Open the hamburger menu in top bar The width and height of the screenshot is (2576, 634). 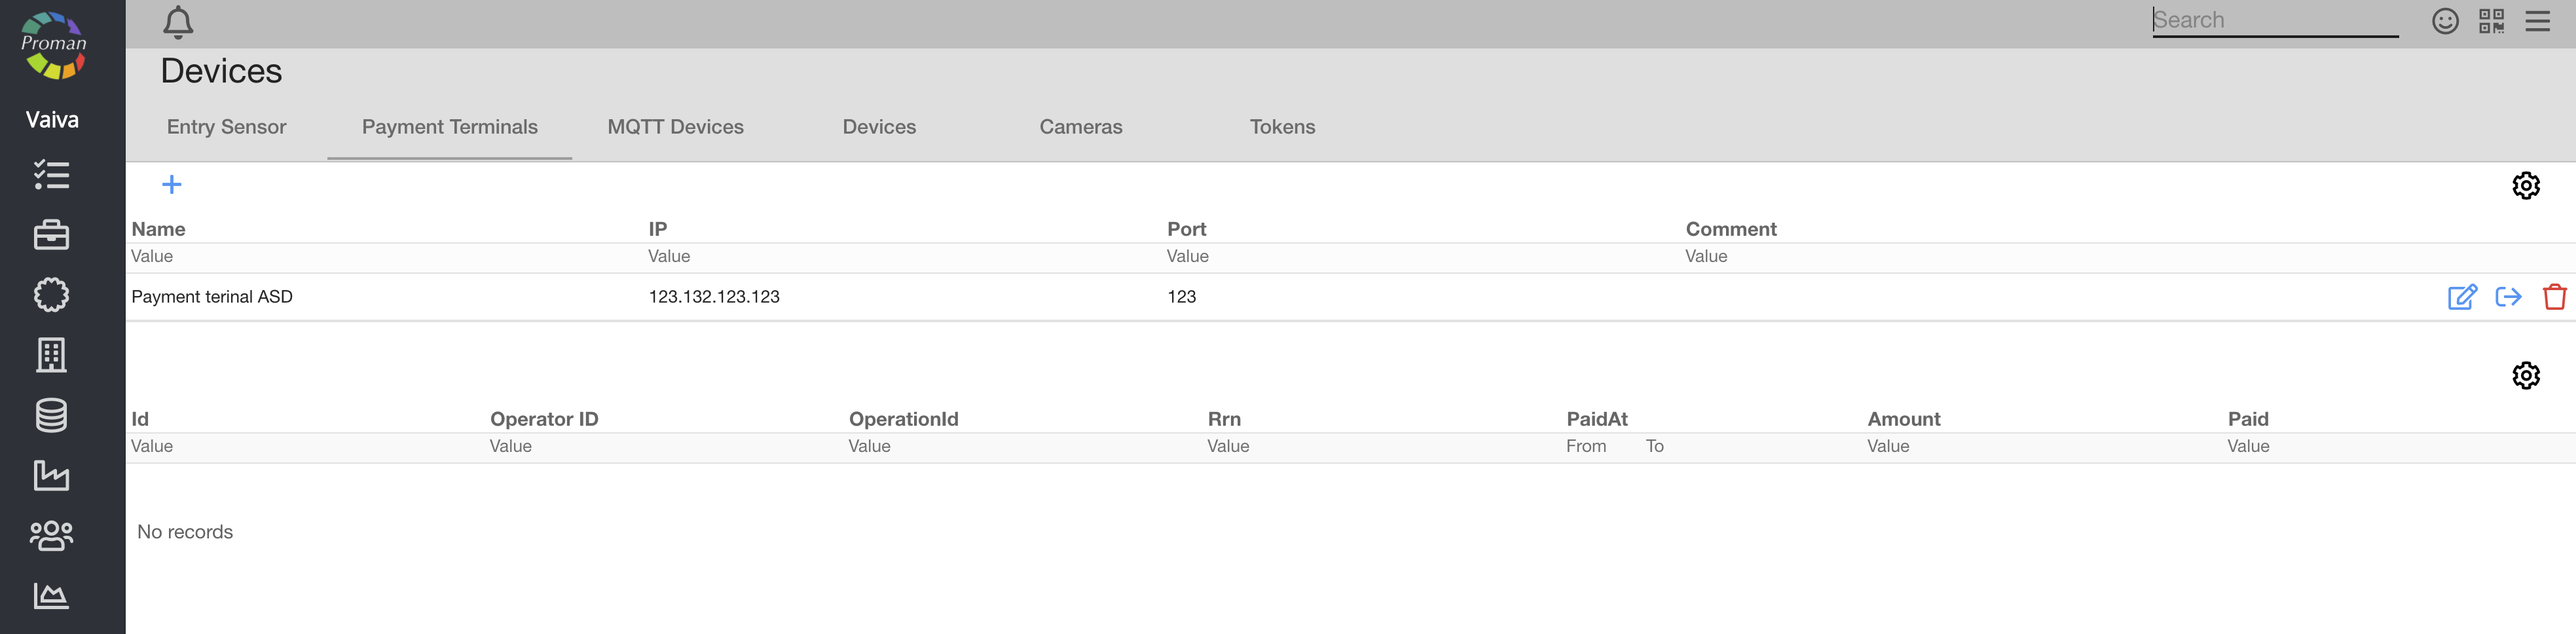pos(2537,21)
